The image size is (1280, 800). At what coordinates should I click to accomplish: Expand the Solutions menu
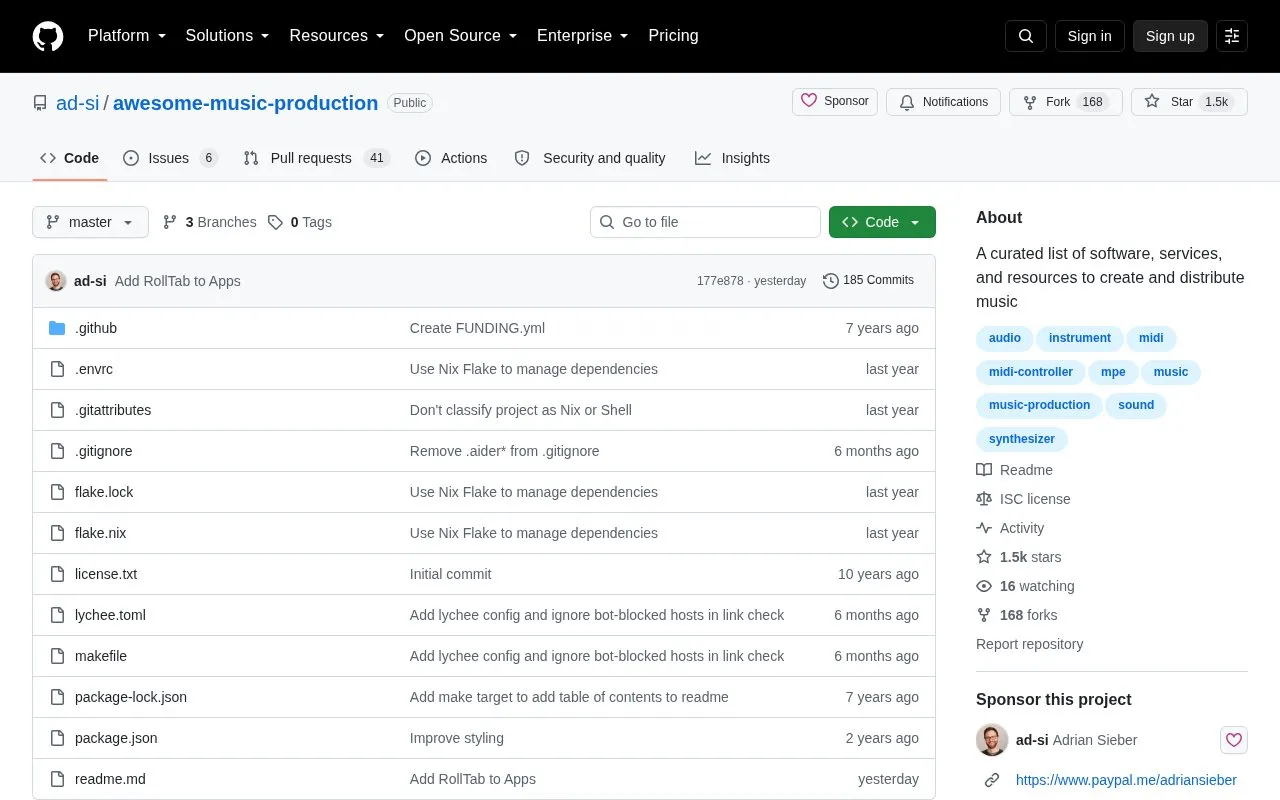pos(227,36)
